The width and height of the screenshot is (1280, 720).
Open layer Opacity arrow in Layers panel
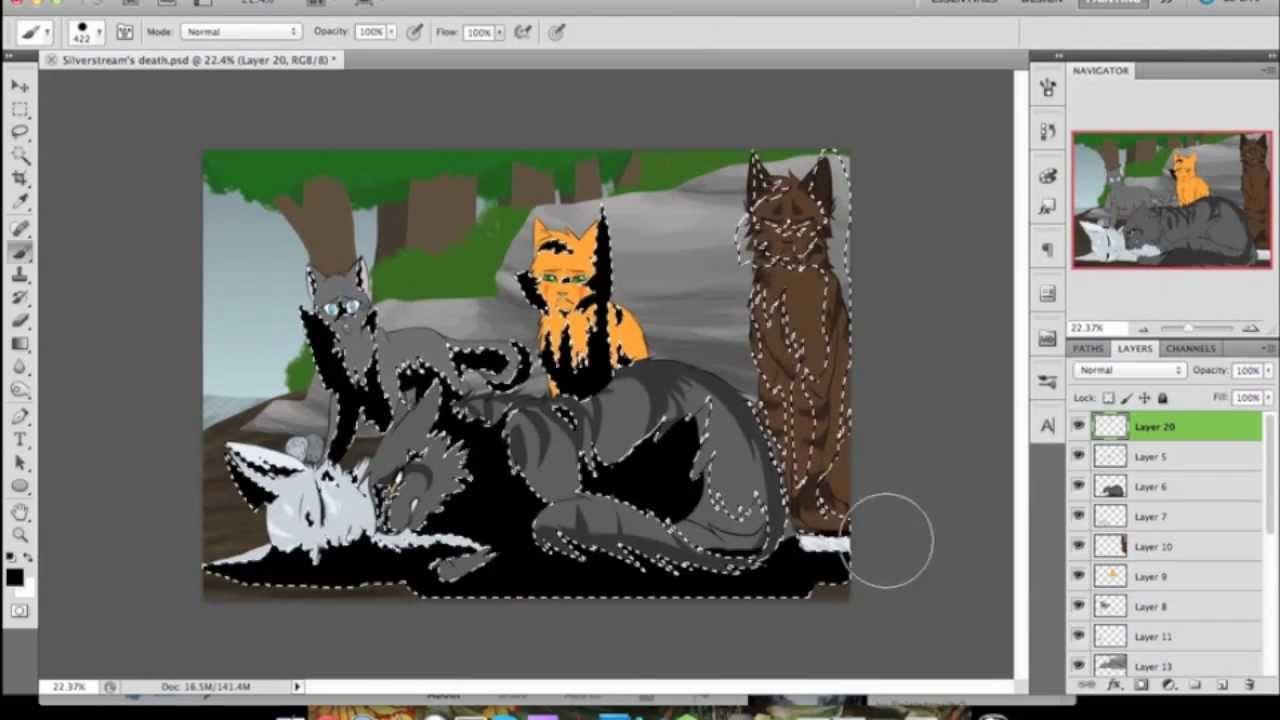[1266, 370]
